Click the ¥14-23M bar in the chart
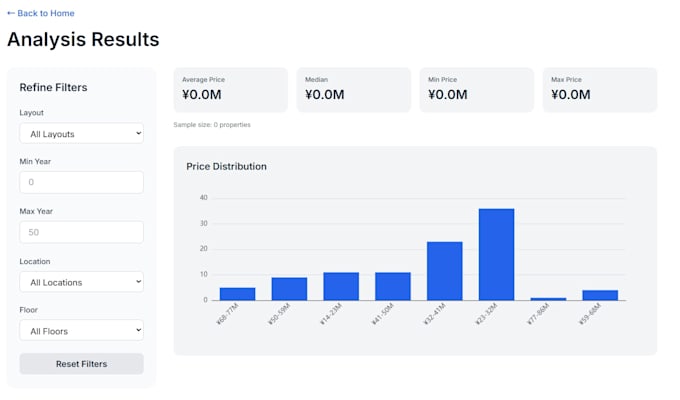This screenshot has width=680, height=400. (x=341, y=286)
